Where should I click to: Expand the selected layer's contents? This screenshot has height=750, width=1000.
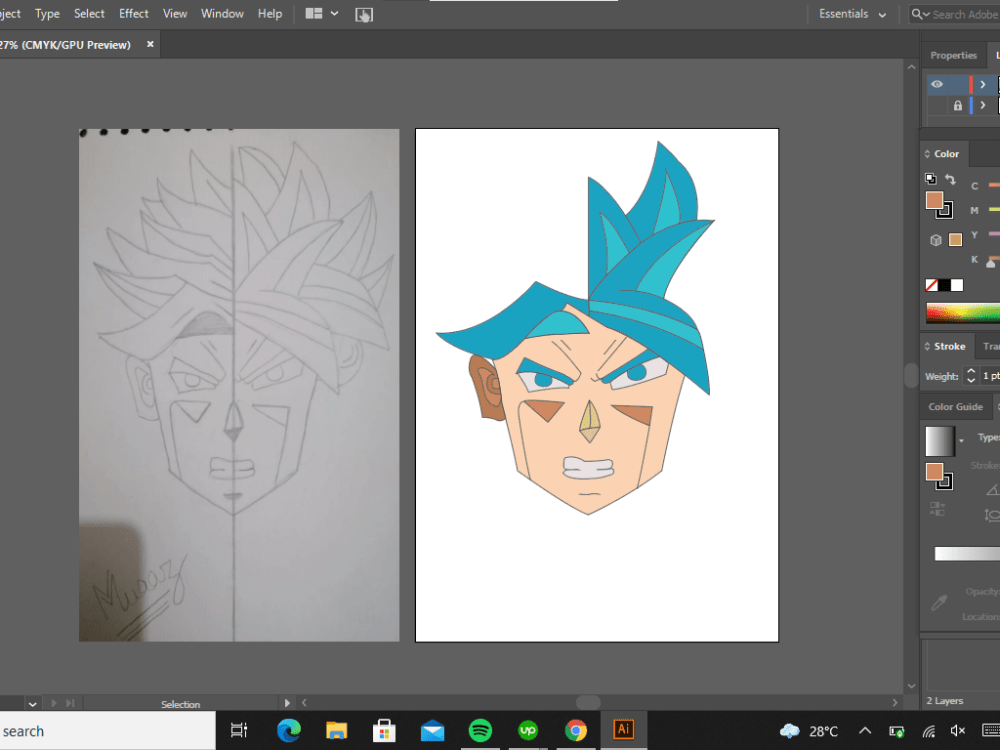(983, 84)
